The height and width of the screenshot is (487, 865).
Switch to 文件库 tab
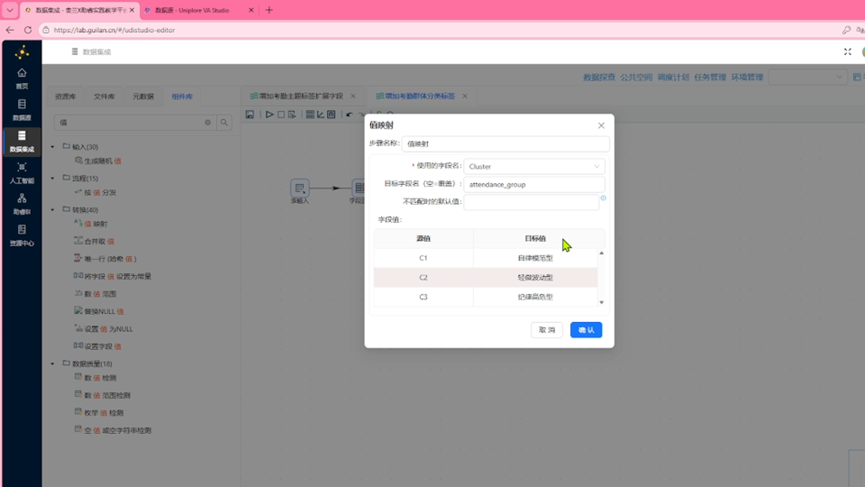(104, 97)
